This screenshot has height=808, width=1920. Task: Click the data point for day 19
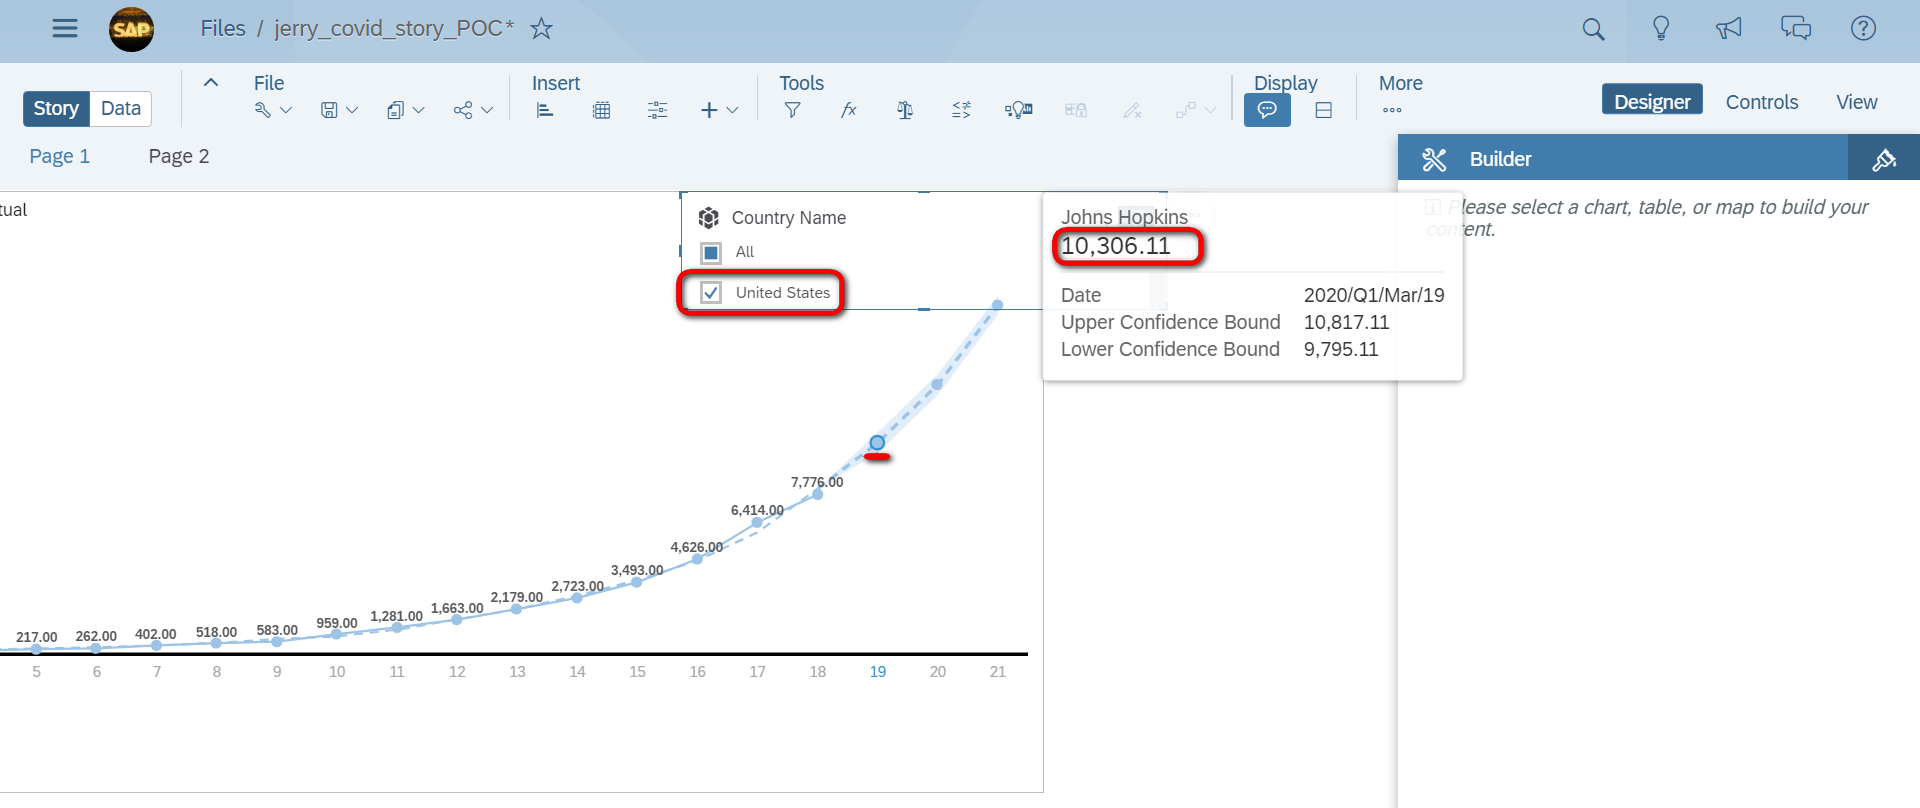[x=877, y=443]
